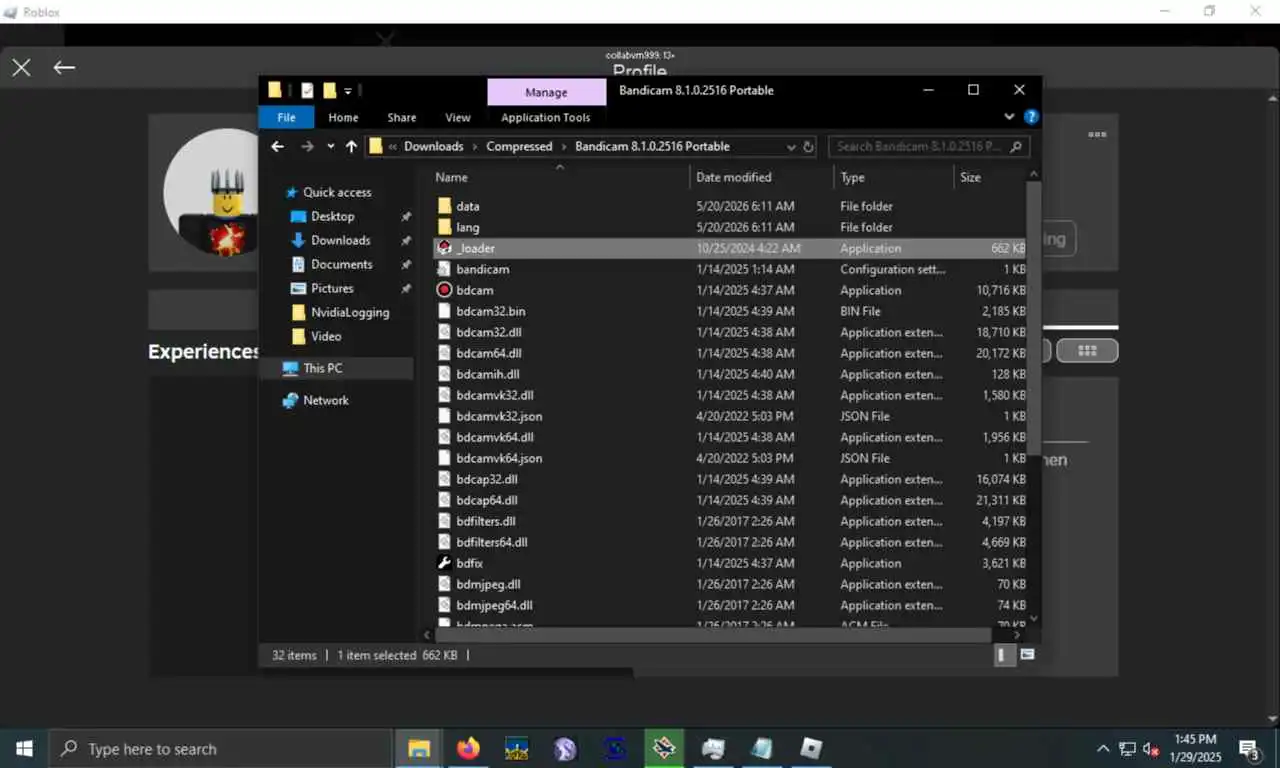
Task: Open the Application Tools tab
Action: (546, 117)
